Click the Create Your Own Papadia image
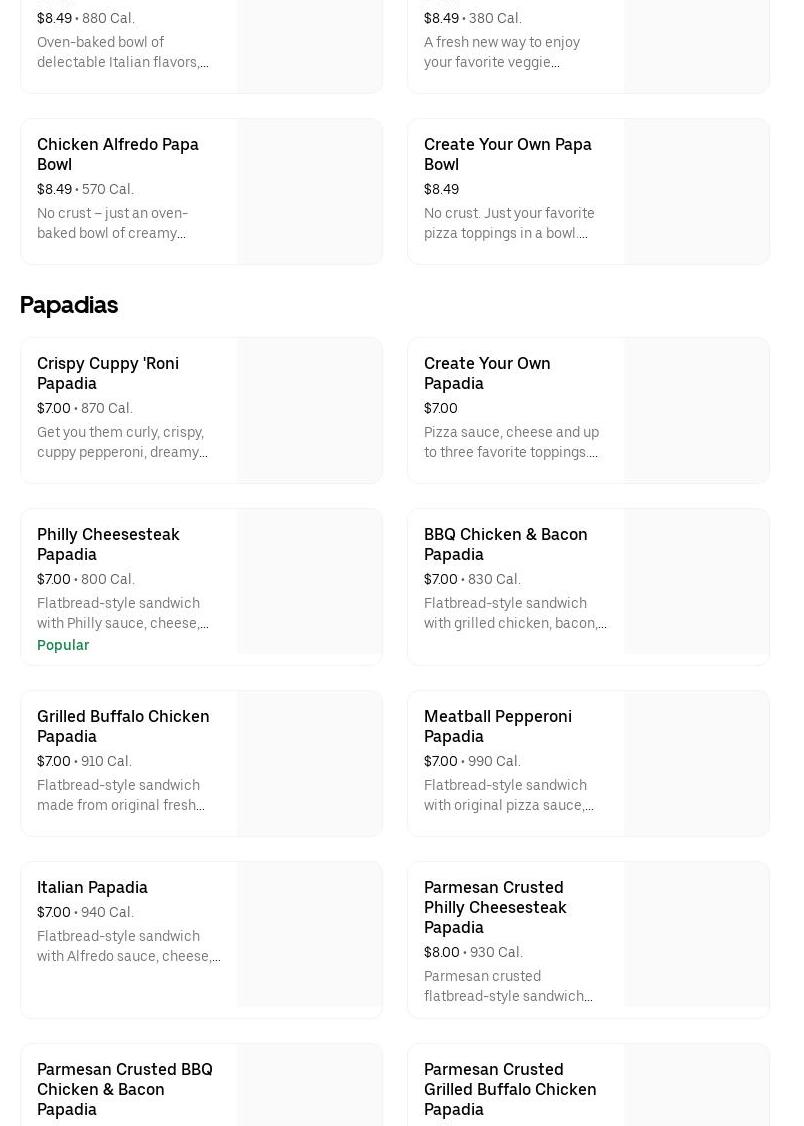The image size is (804, 1126). click(x=697, y=411)
